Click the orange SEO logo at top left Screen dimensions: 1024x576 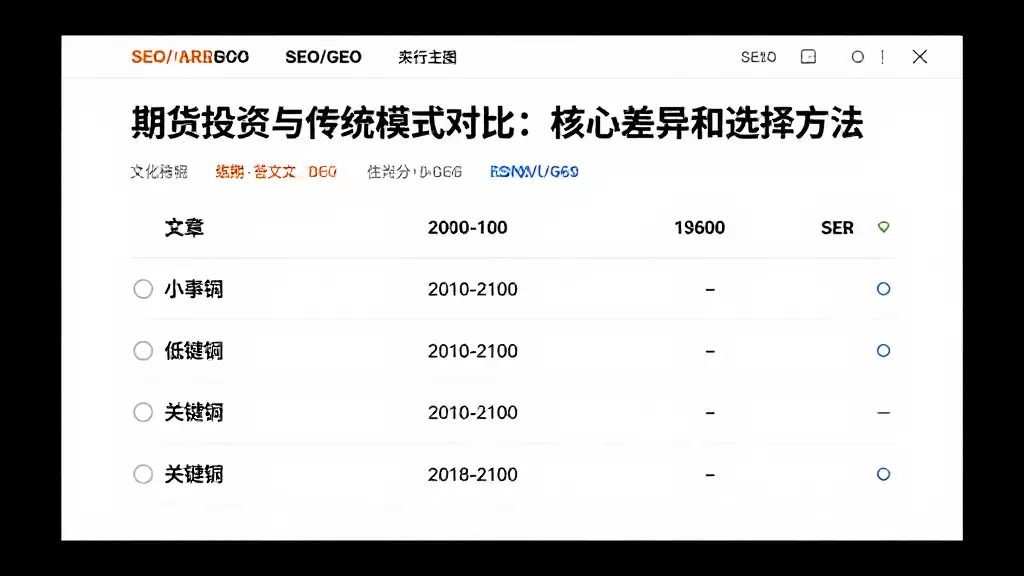click(x=190, y=57)
